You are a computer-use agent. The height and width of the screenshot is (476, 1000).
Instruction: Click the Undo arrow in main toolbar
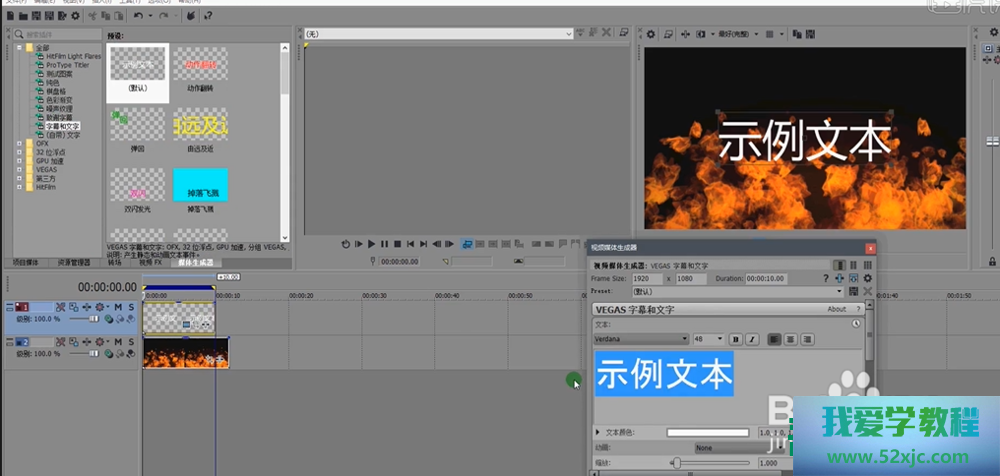tap(138, 16)
